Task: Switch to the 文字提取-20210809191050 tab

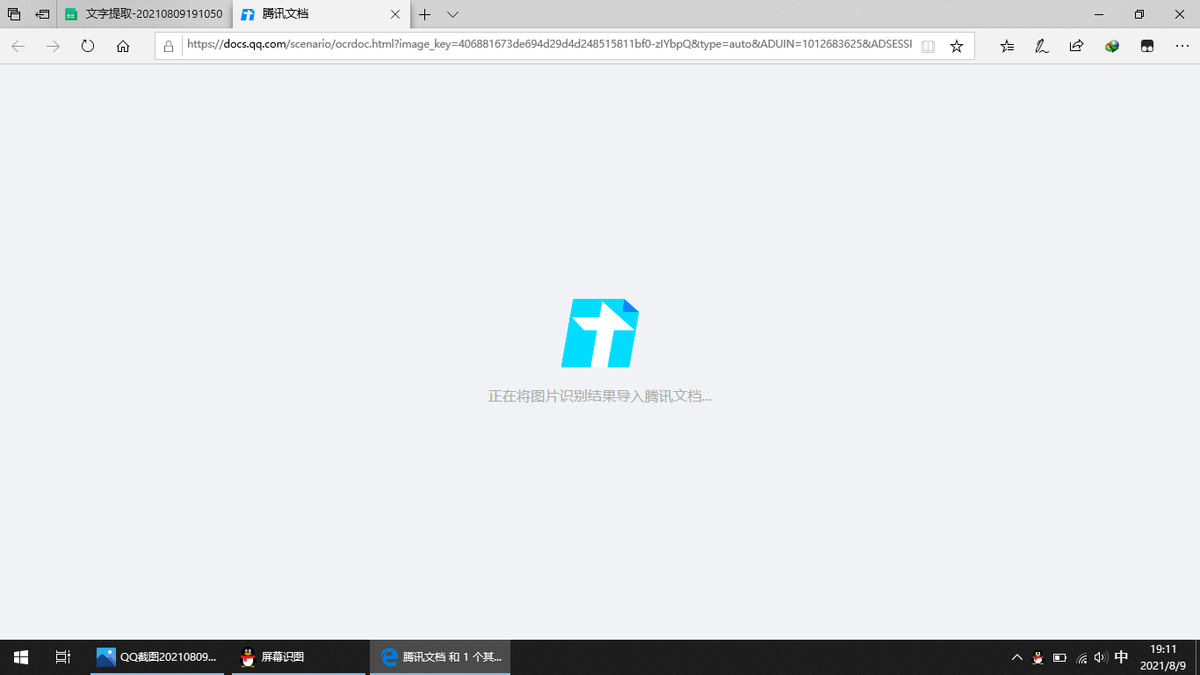Action: [144, 14]
